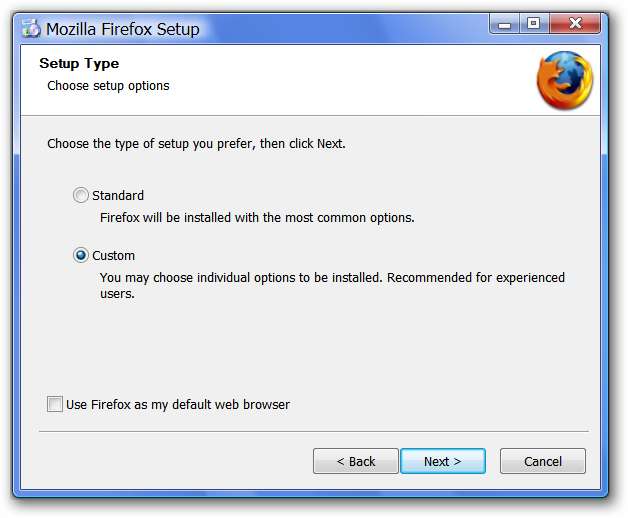Close the Firefox Setup window
Screen dimensions: 628x518
[x=574, y=24]
